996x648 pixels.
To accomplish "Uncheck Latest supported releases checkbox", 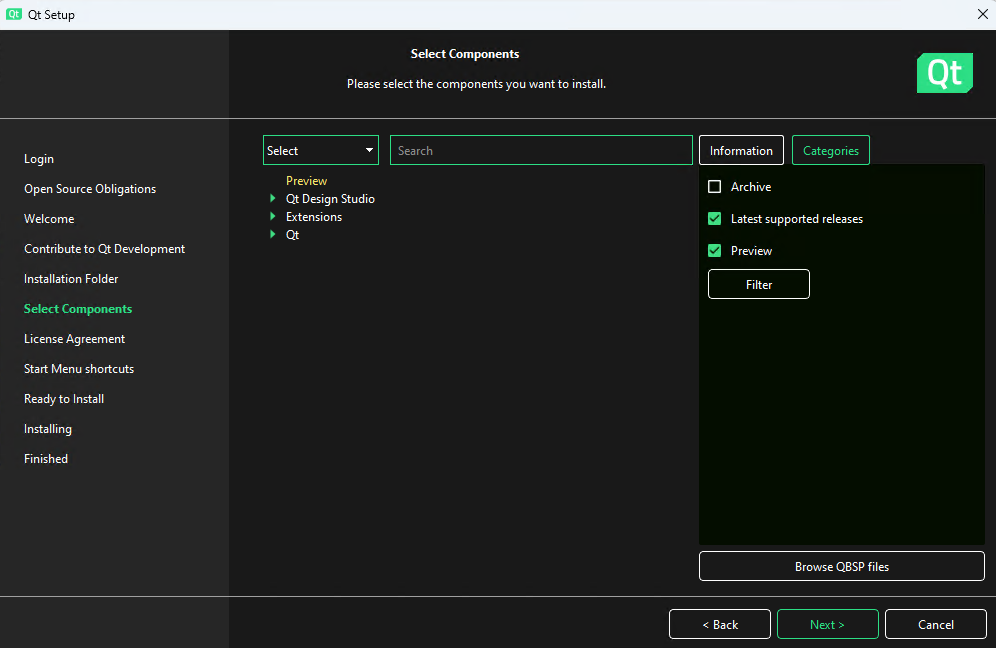I will pyautogui.click(x=715, y=219).
